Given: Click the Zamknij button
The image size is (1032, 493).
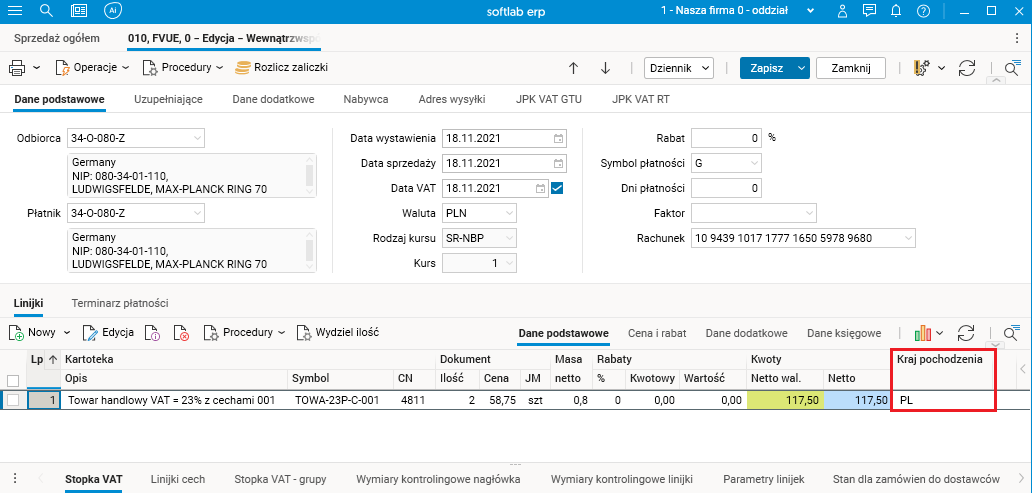Looking at the screenshot, I should point(851,68).
